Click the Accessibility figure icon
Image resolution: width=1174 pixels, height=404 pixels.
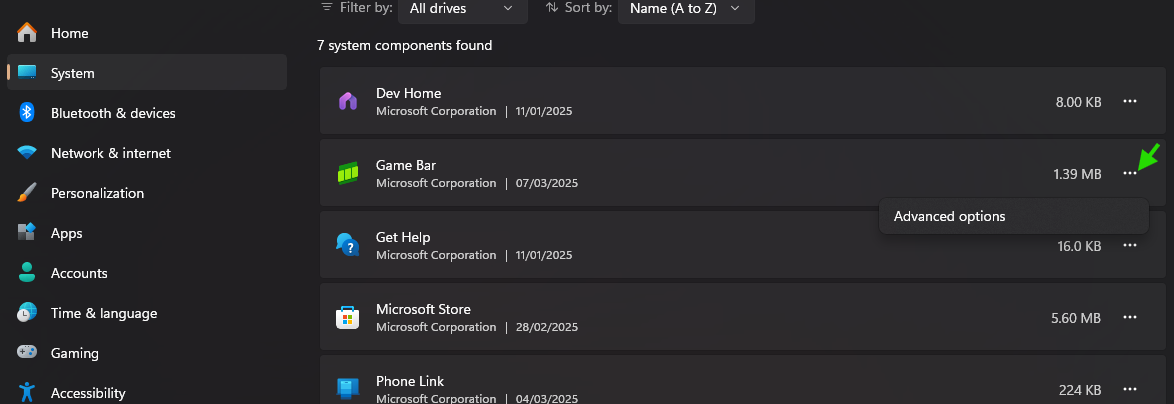pos(27,392)
